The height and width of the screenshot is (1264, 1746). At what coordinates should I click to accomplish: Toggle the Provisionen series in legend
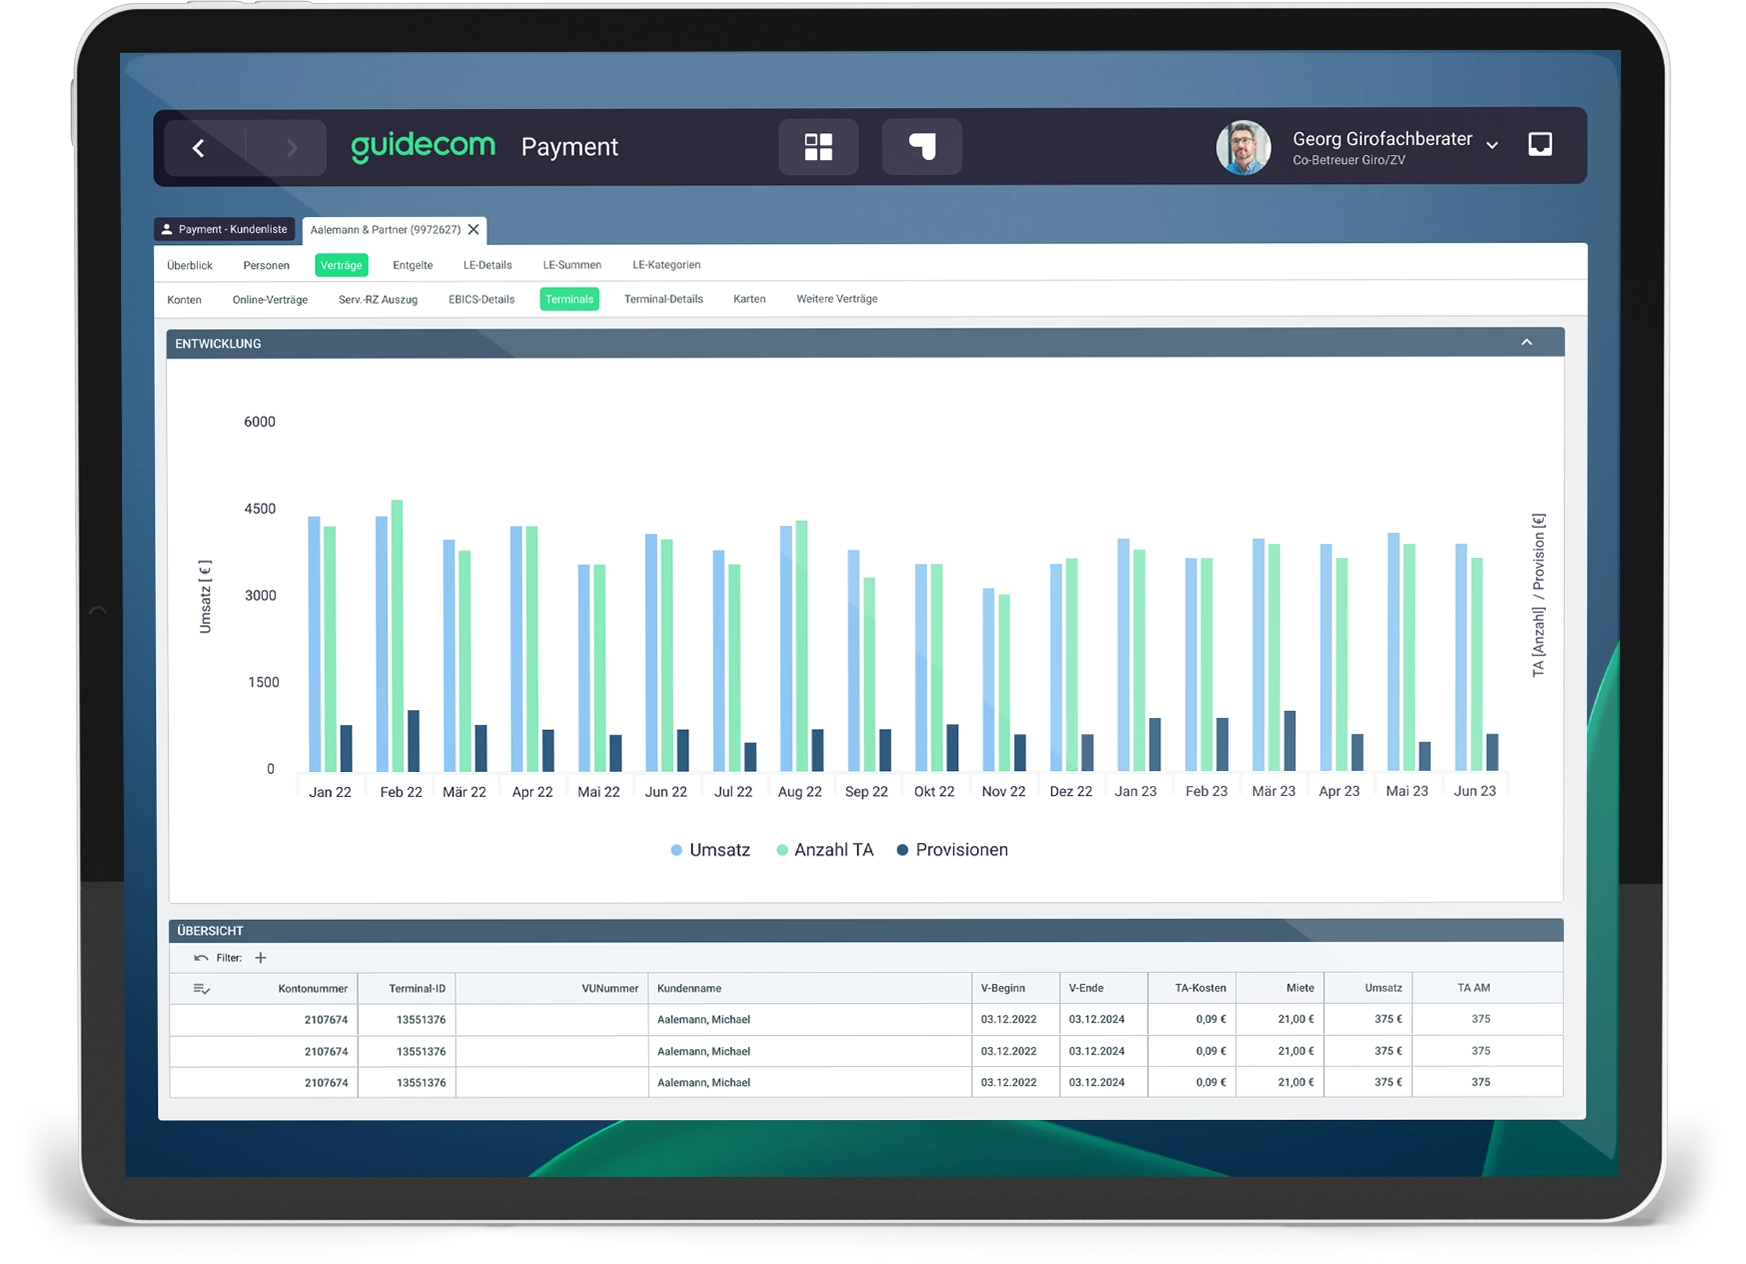coord(952,851)
